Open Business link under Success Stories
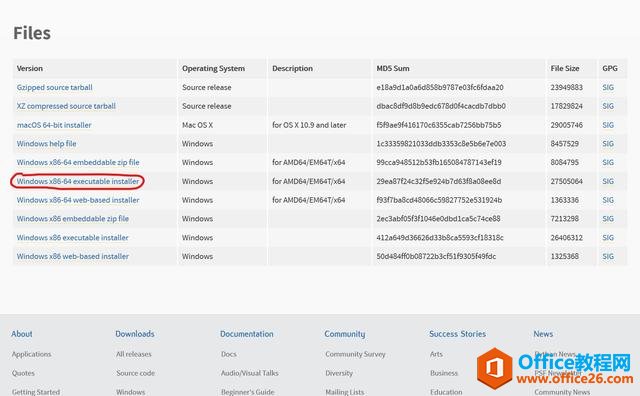This screenshot has width=640, height=396. [444, 373]
